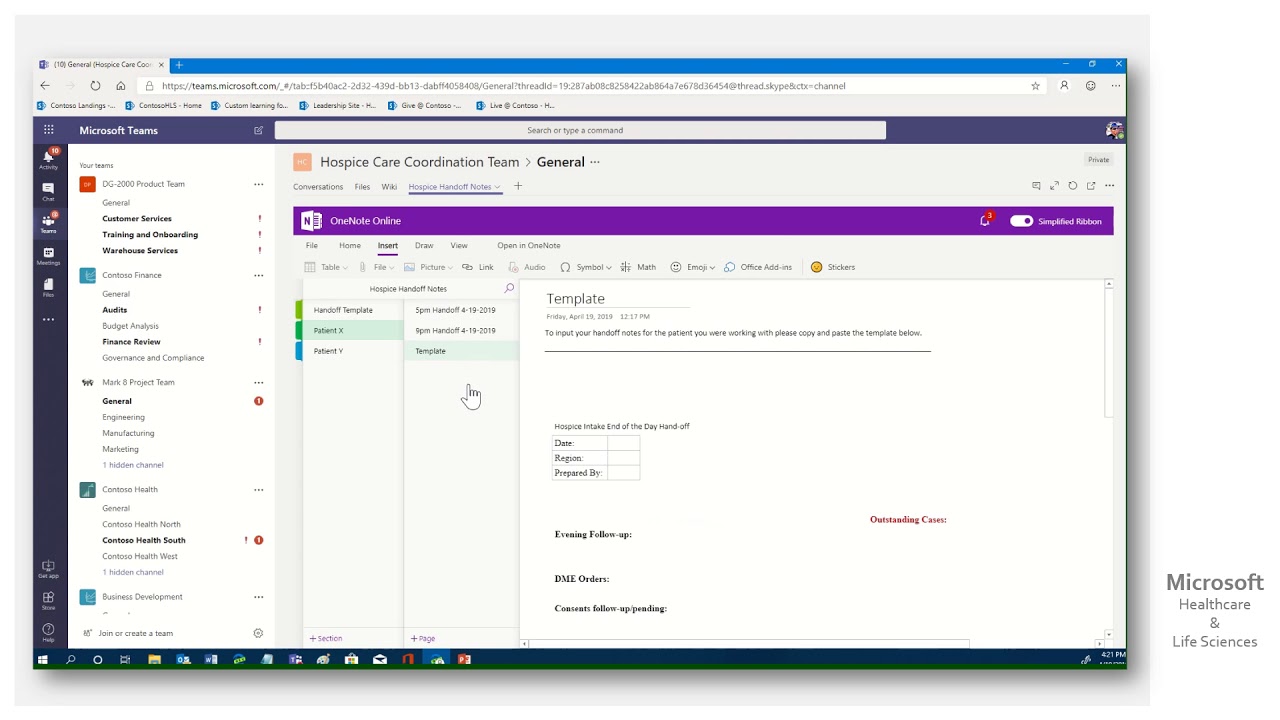This screenshot has width=1280, height=720.
Task: Open Teams Help
Action: [x=48, y=632]
